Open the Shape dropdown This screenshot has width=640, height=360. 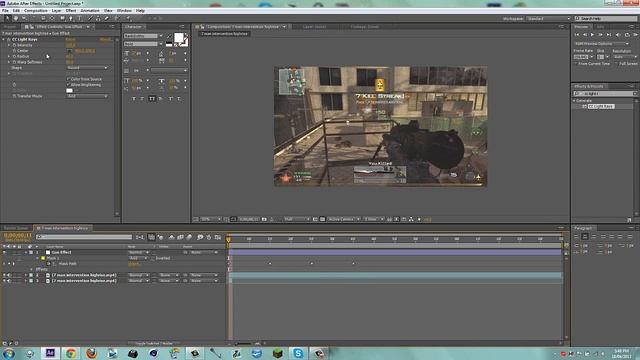87,68
